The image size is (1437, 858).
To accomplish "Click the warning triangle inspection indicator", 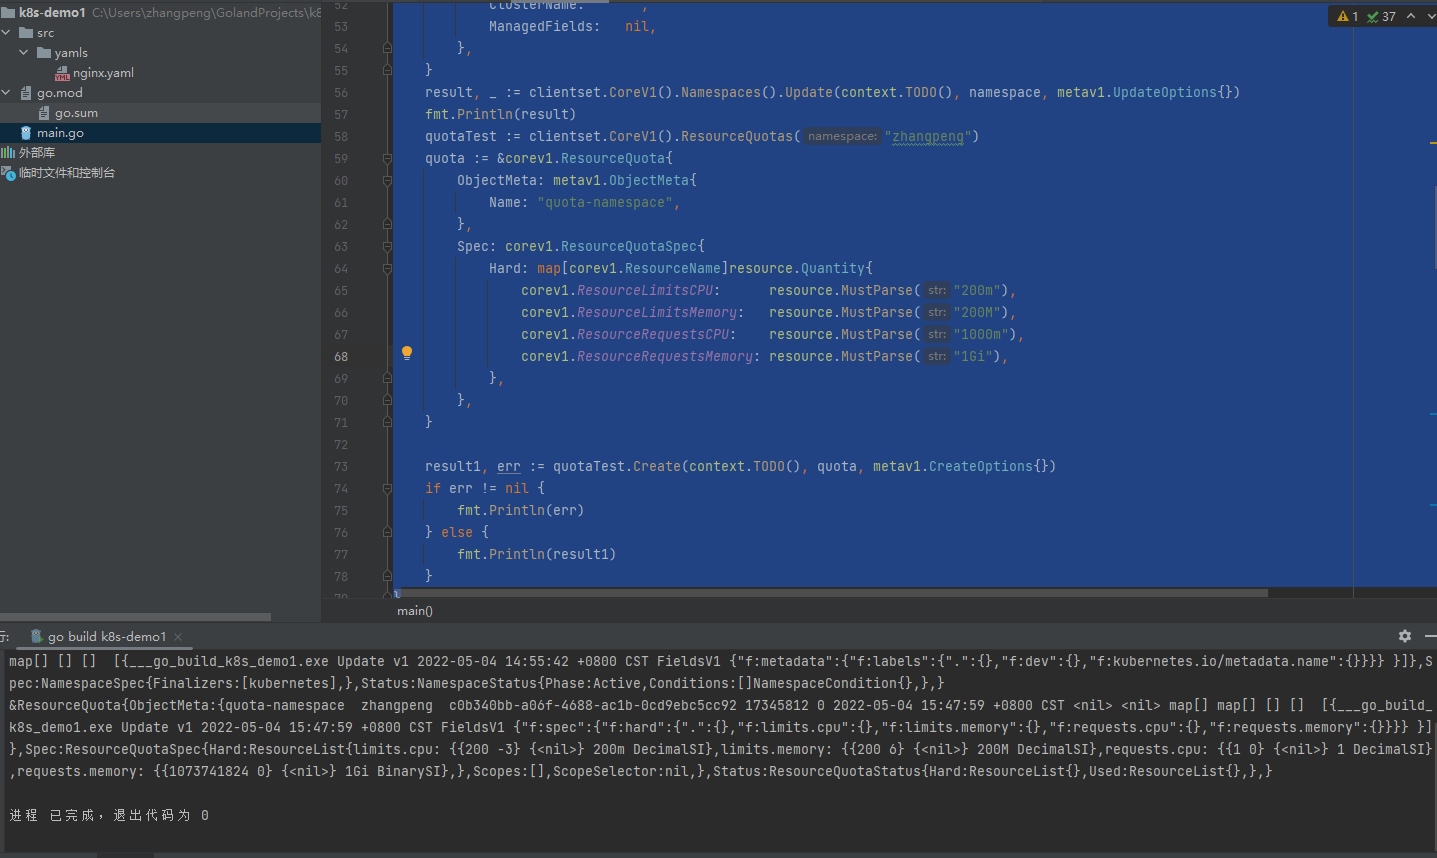I will 1343,16.
